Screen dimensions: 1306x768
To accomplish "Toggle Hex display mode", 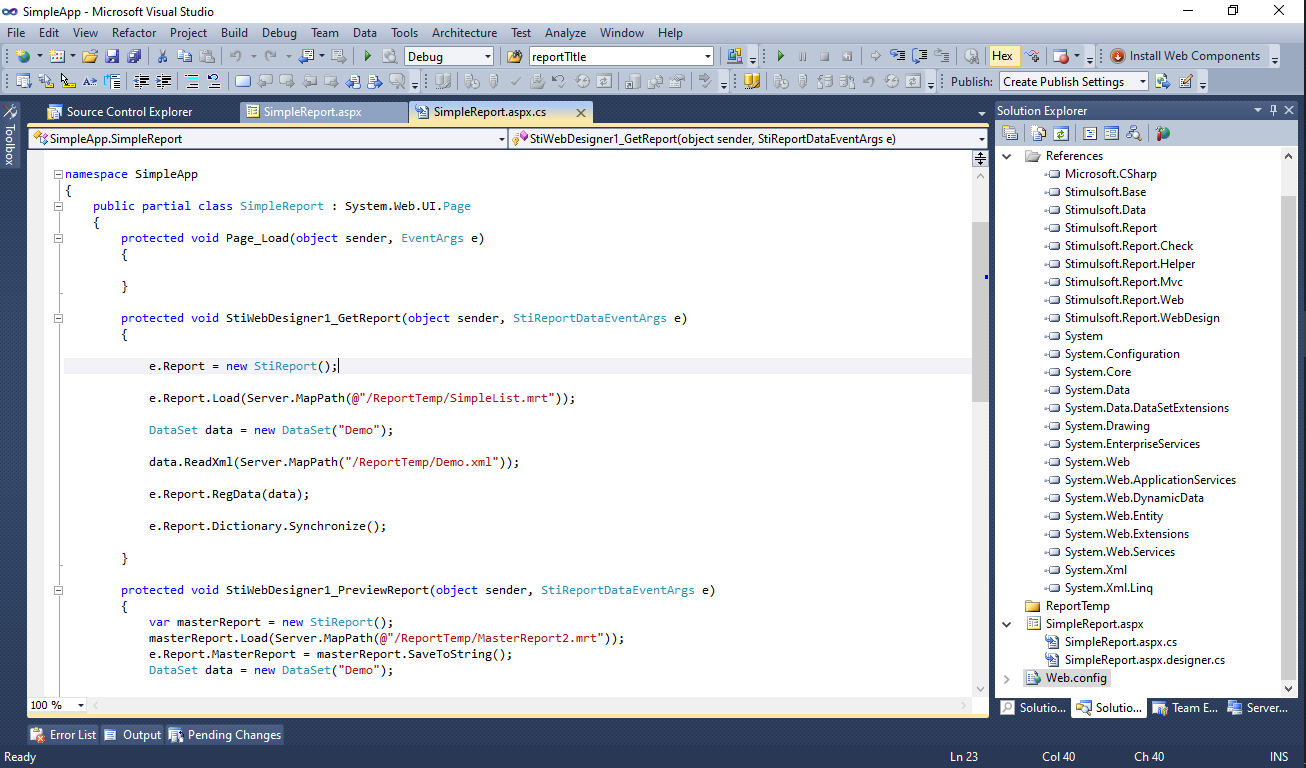I will click(1002, 56).
